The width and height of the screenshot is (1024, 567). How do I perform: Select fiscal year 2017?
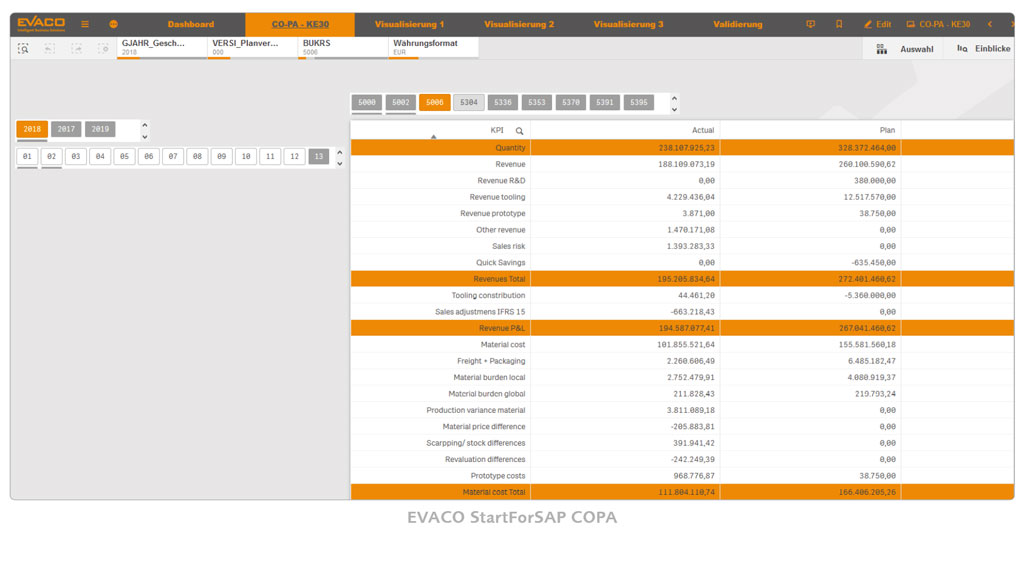(x=66, y=129)
